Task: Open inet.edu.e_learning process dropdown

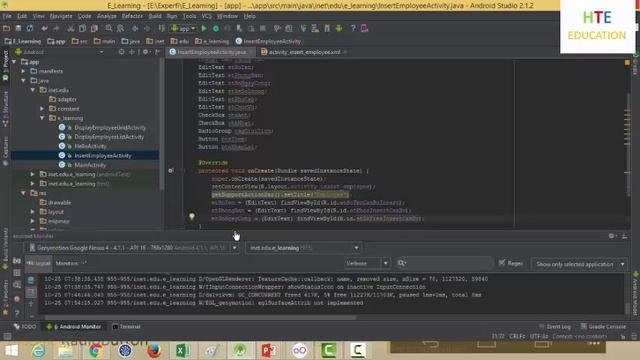Action: tap(304, 248)
